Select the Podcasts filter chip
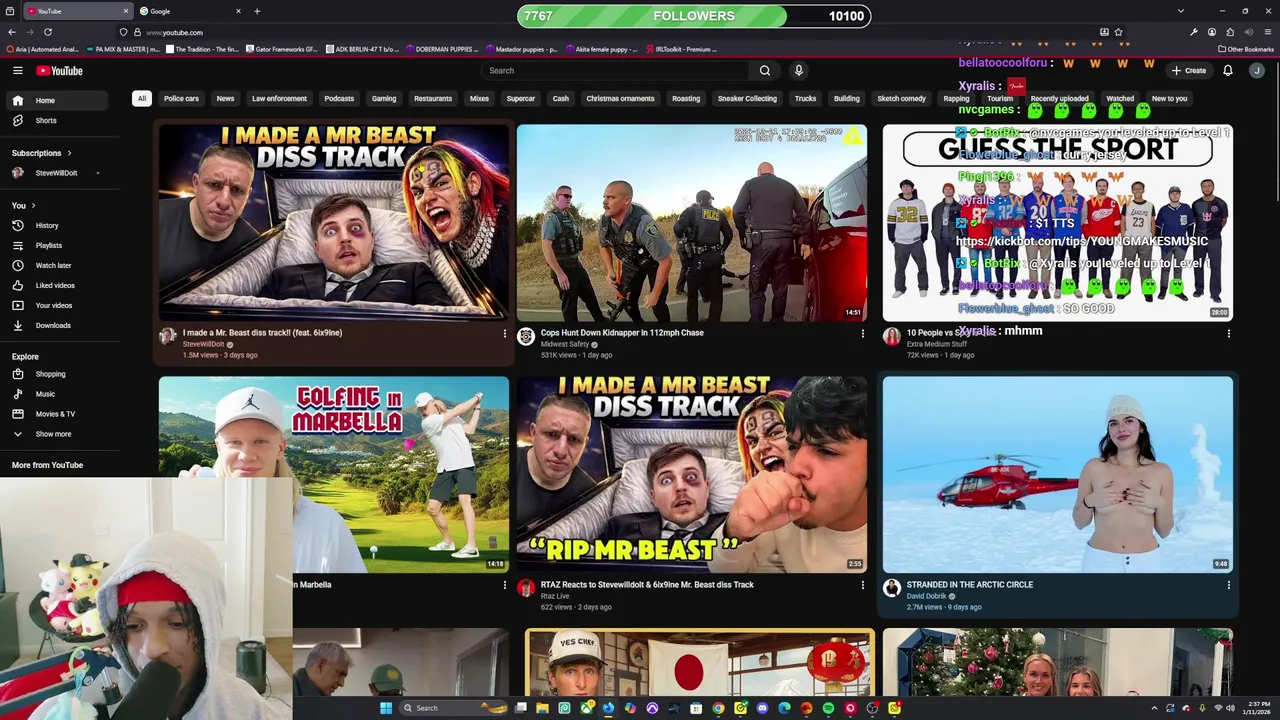This screenshot has width=1280, height=720. [339, 99]
